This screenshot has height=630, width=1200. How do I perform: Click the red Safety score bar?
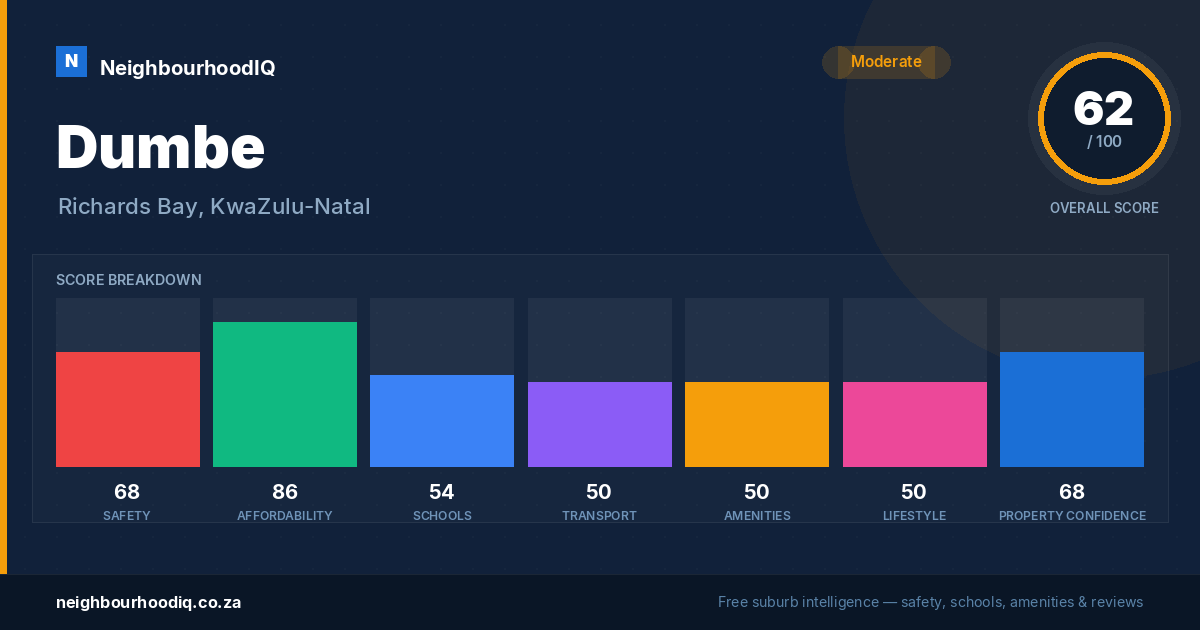(128, 409)
